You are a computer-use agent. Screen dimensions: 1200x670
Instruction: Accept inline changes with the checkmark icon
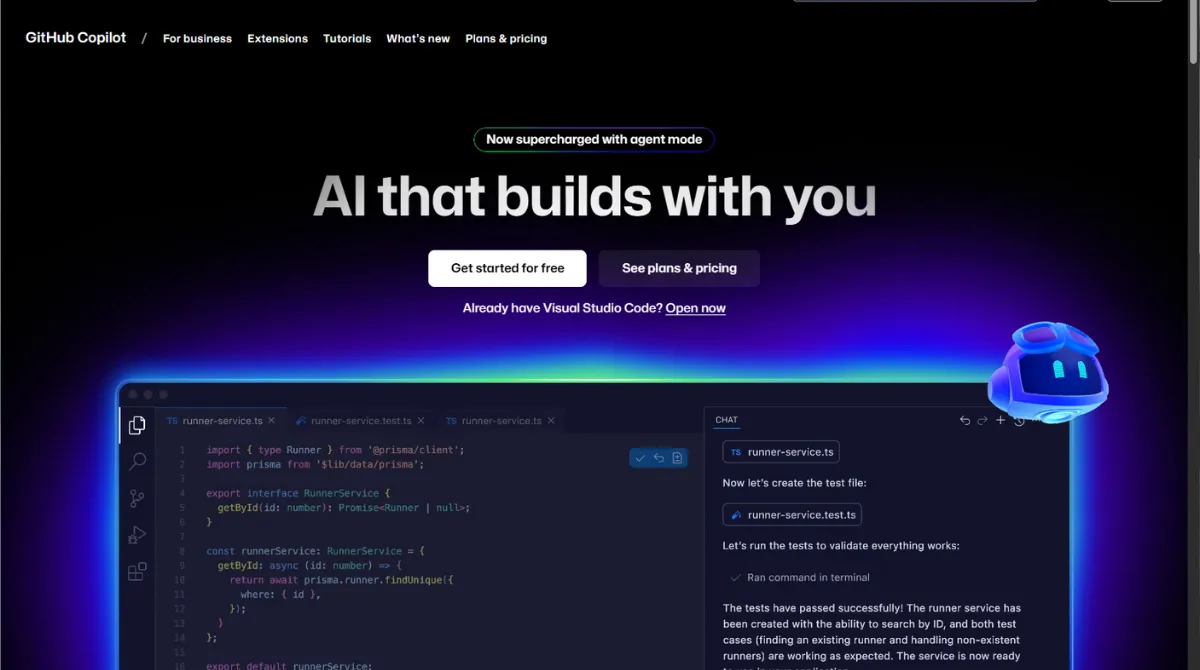640,458
